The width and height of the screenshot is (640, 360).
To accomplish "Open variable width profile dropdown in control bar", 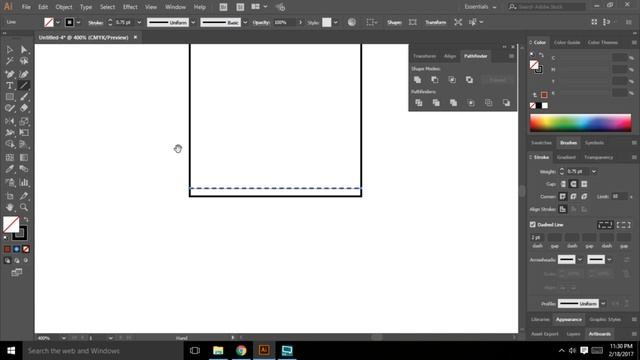I will pos(193,22).
